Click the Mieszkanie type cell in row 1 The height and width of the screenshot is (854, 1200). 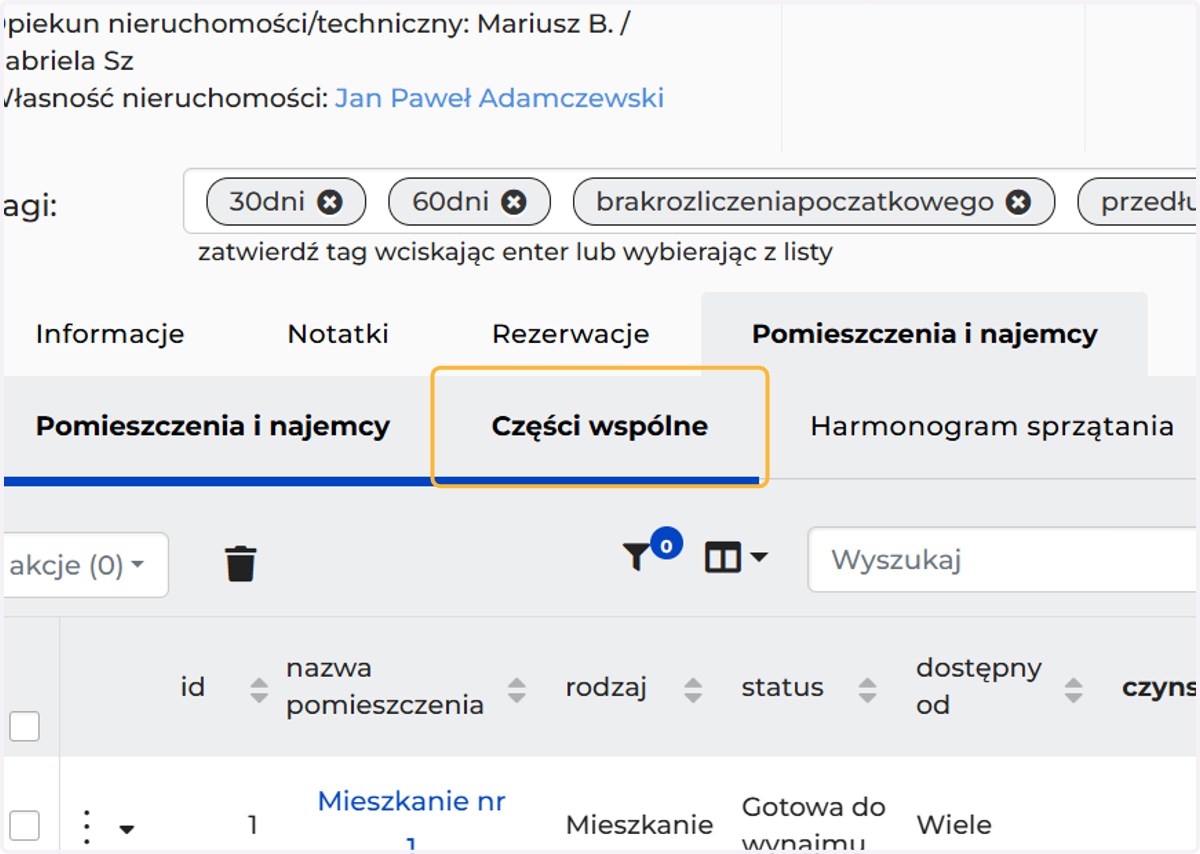tap(640, 825)
